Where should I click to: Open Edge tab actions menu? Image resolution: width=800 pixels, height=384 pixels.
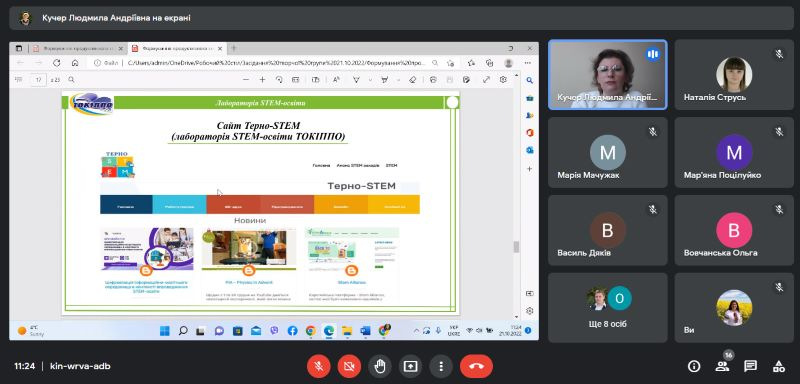click(19, 48)
